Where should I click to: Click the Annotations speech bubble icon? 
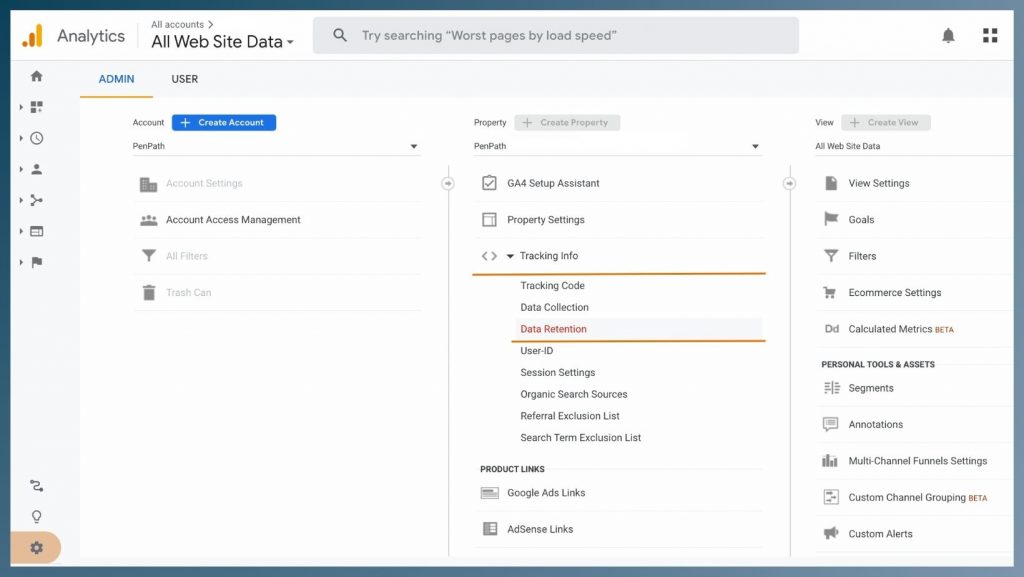pyautogui.click(x=831, y=424)
